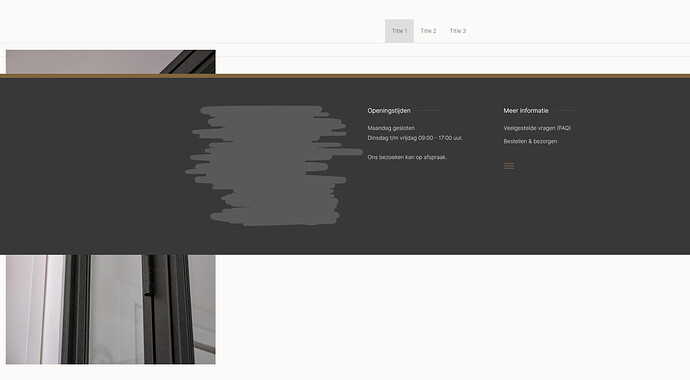Select the Ons bezoeken kan op afspraak text

pyautogui.click(x=407, y=157)
